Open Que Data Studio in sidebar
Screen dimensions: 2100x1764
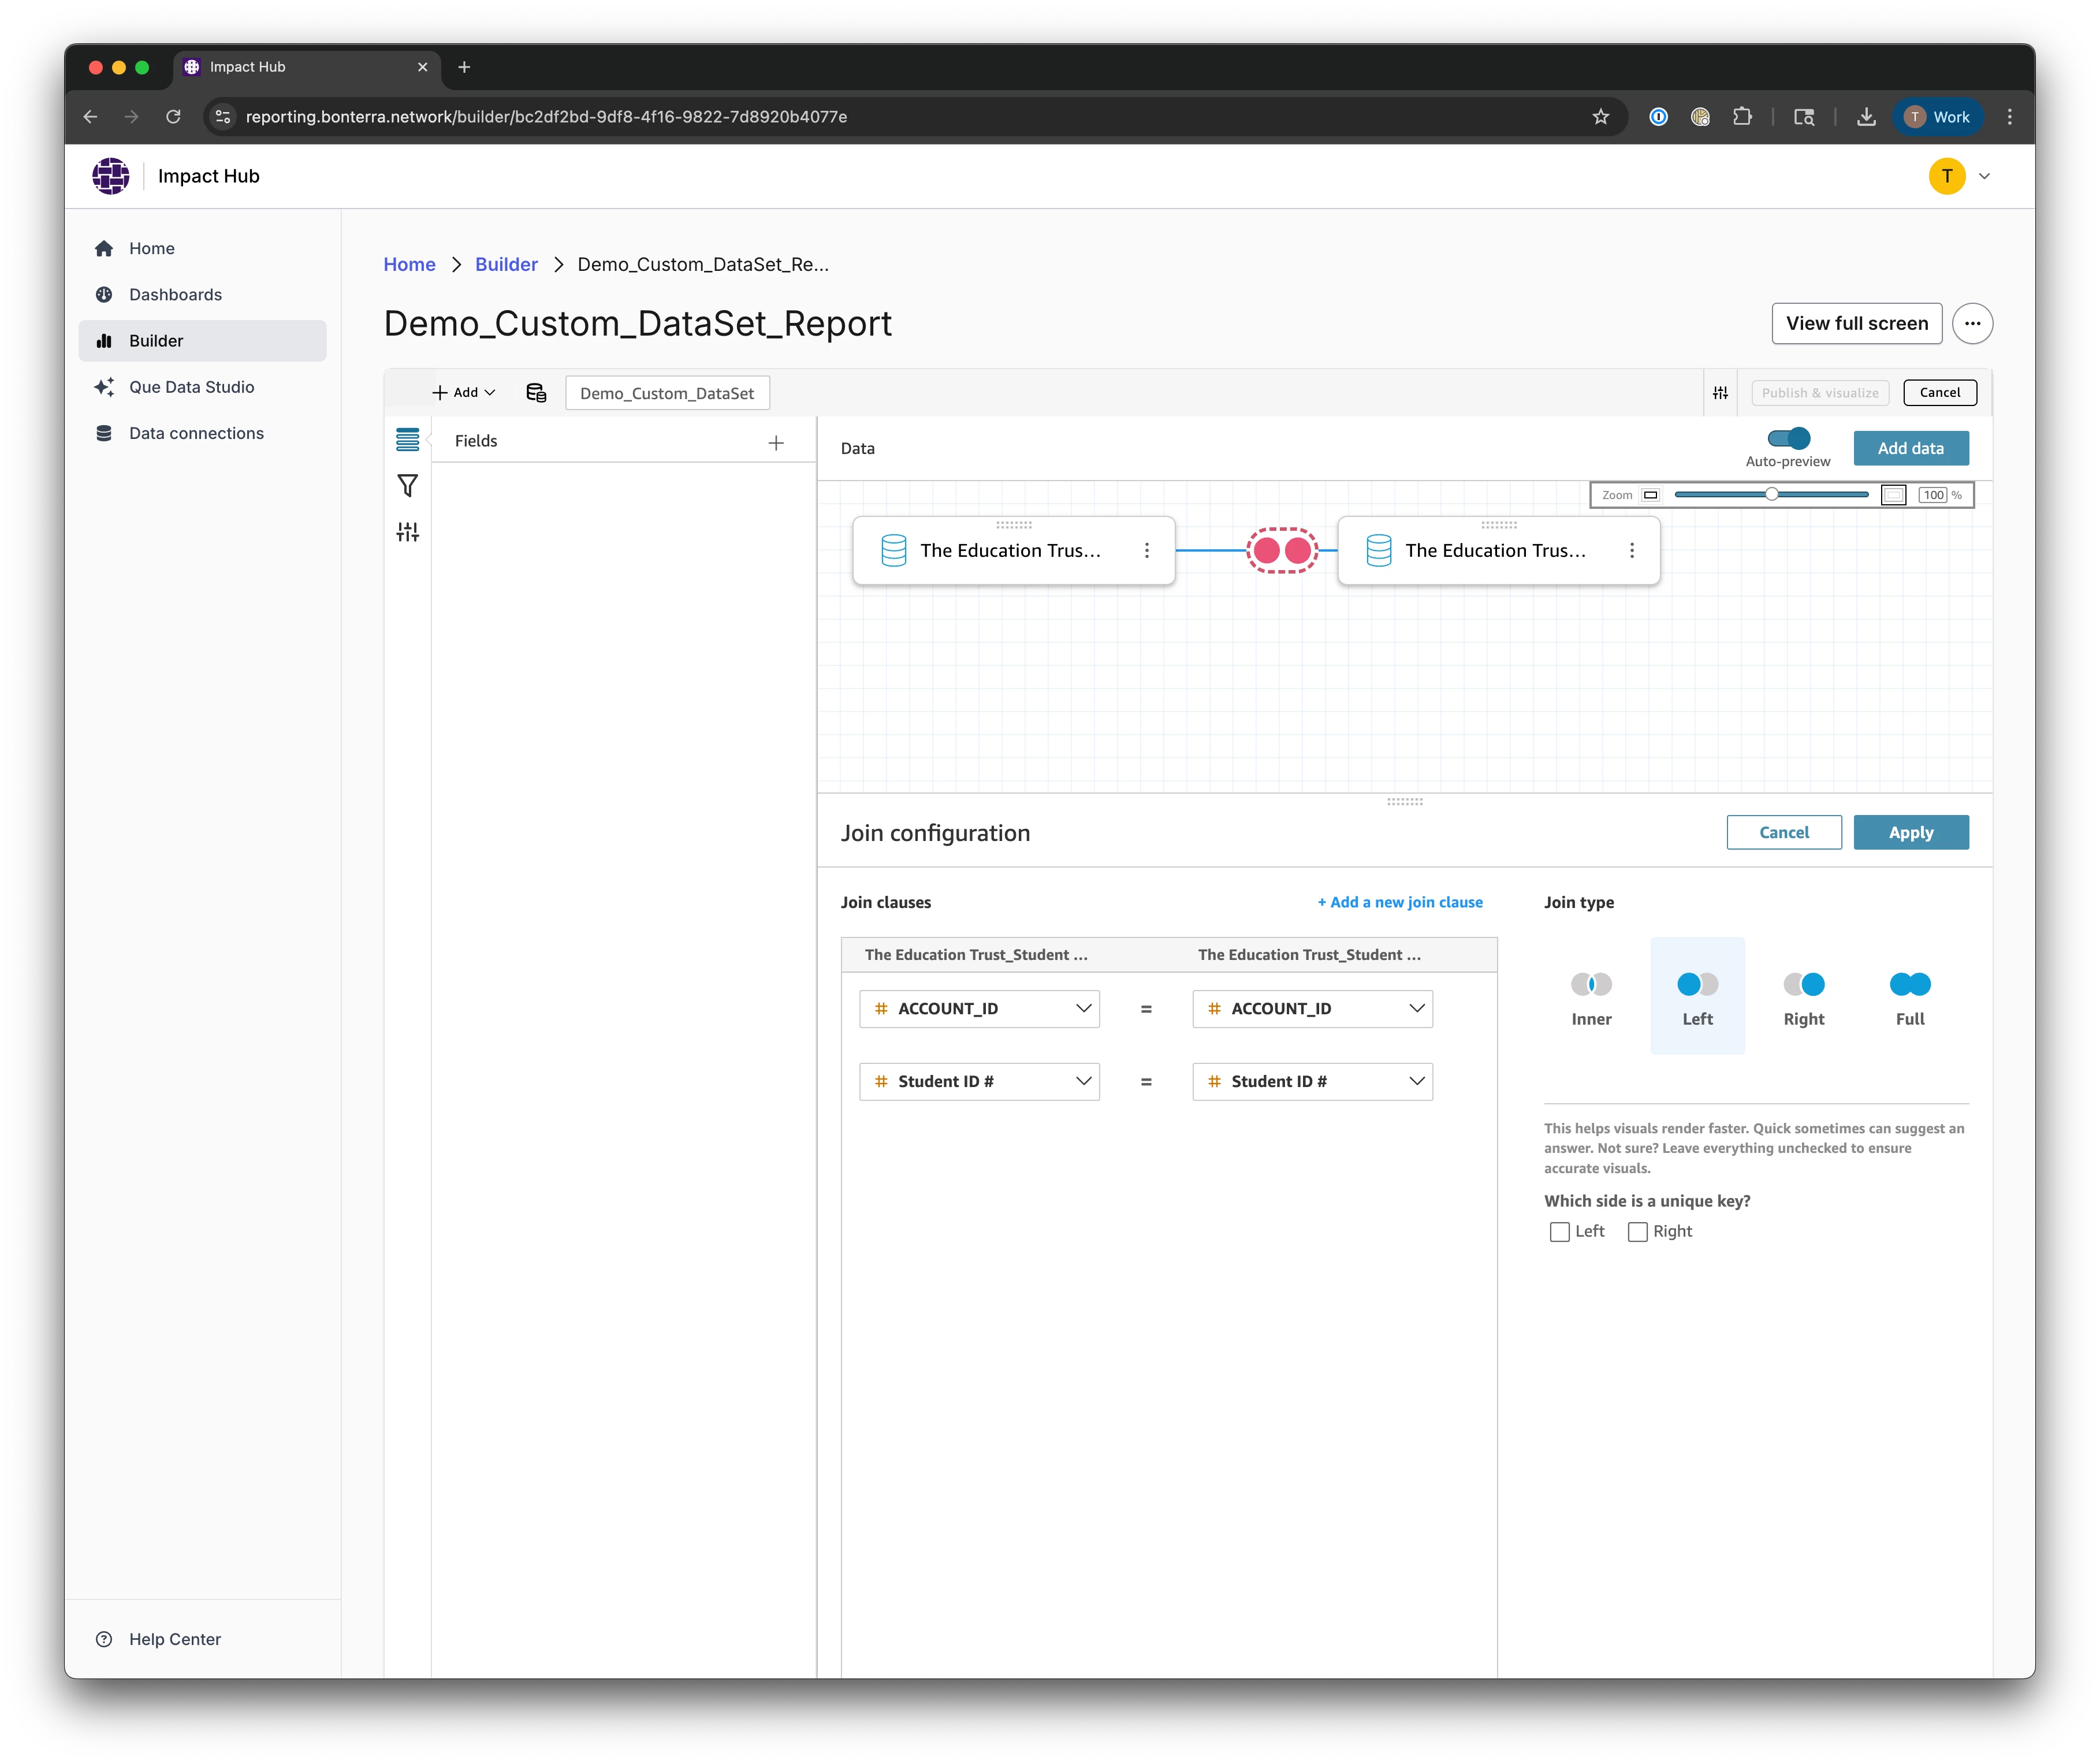click(x=191, y=387)
